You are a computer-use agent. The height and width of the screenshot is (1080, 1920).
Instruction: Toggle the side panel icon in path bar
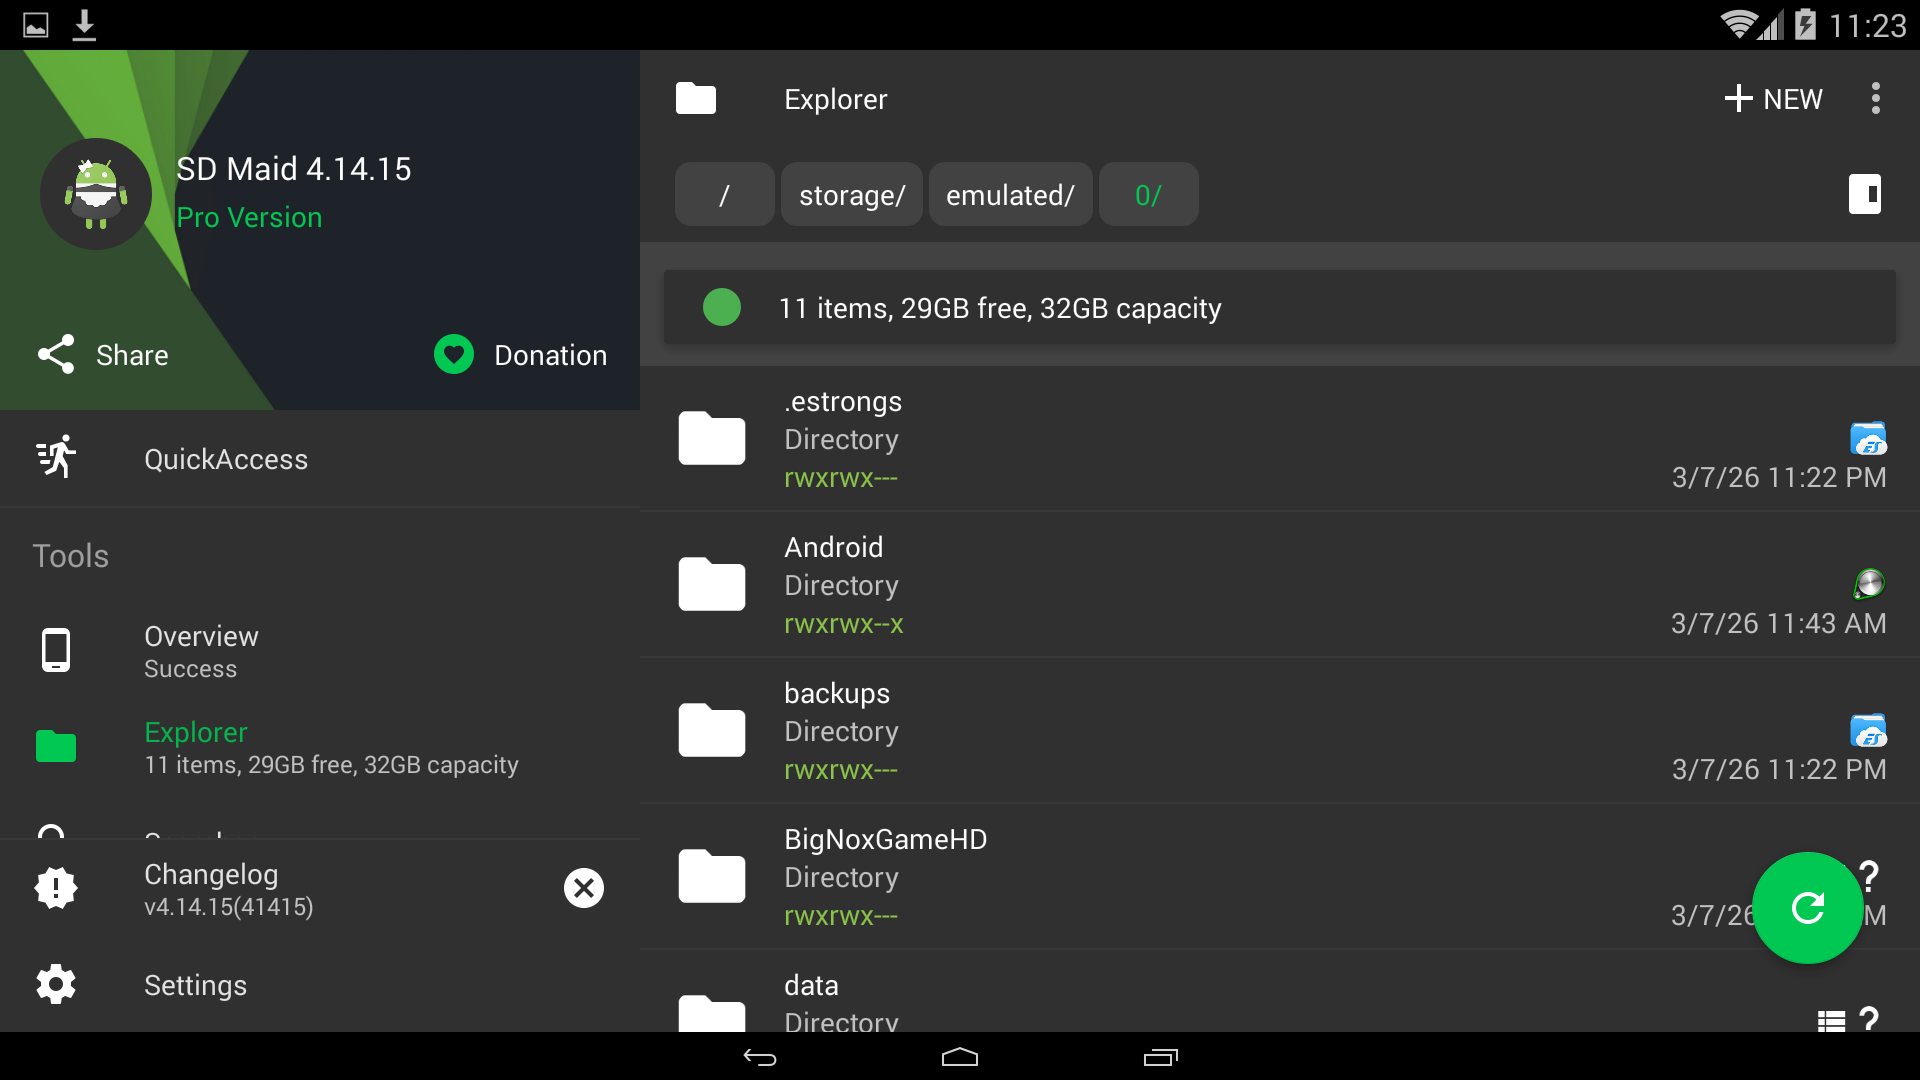point(1864,194)
